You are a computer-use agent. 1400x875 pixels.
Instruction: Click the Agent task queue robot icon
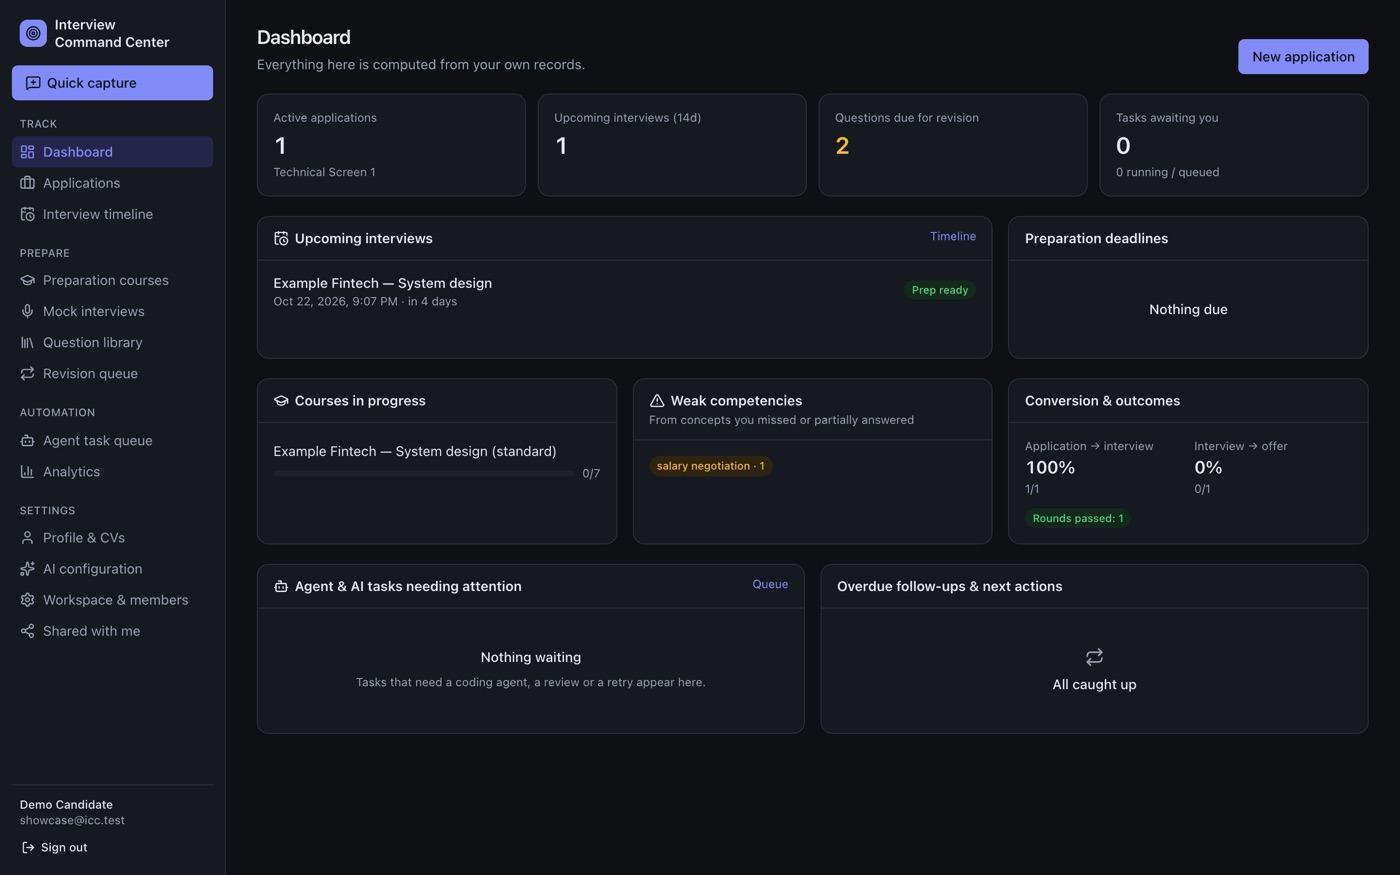27,440
